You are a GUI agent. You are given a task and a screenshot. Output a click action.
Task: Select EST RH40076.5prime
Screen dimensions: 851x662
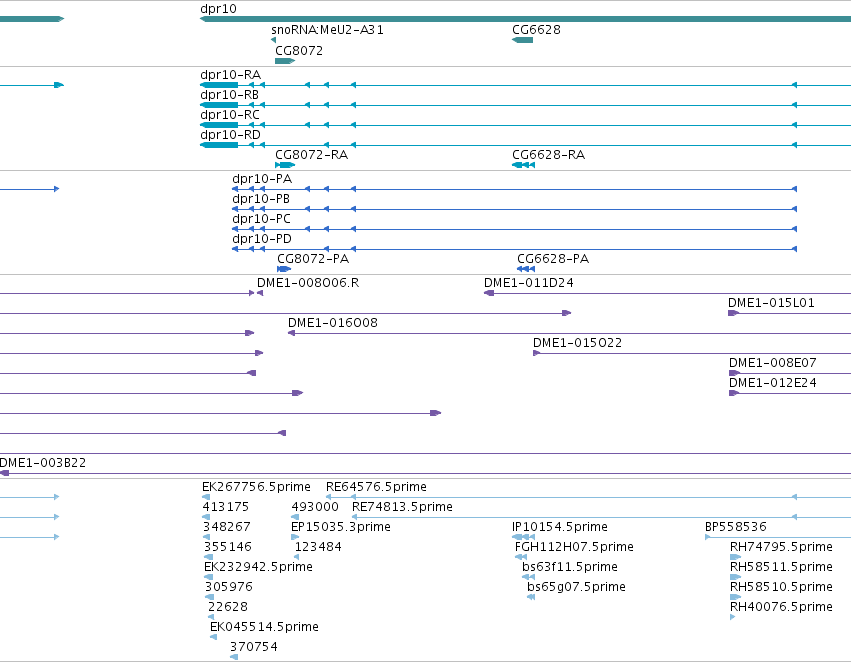[x=781, y=607]
